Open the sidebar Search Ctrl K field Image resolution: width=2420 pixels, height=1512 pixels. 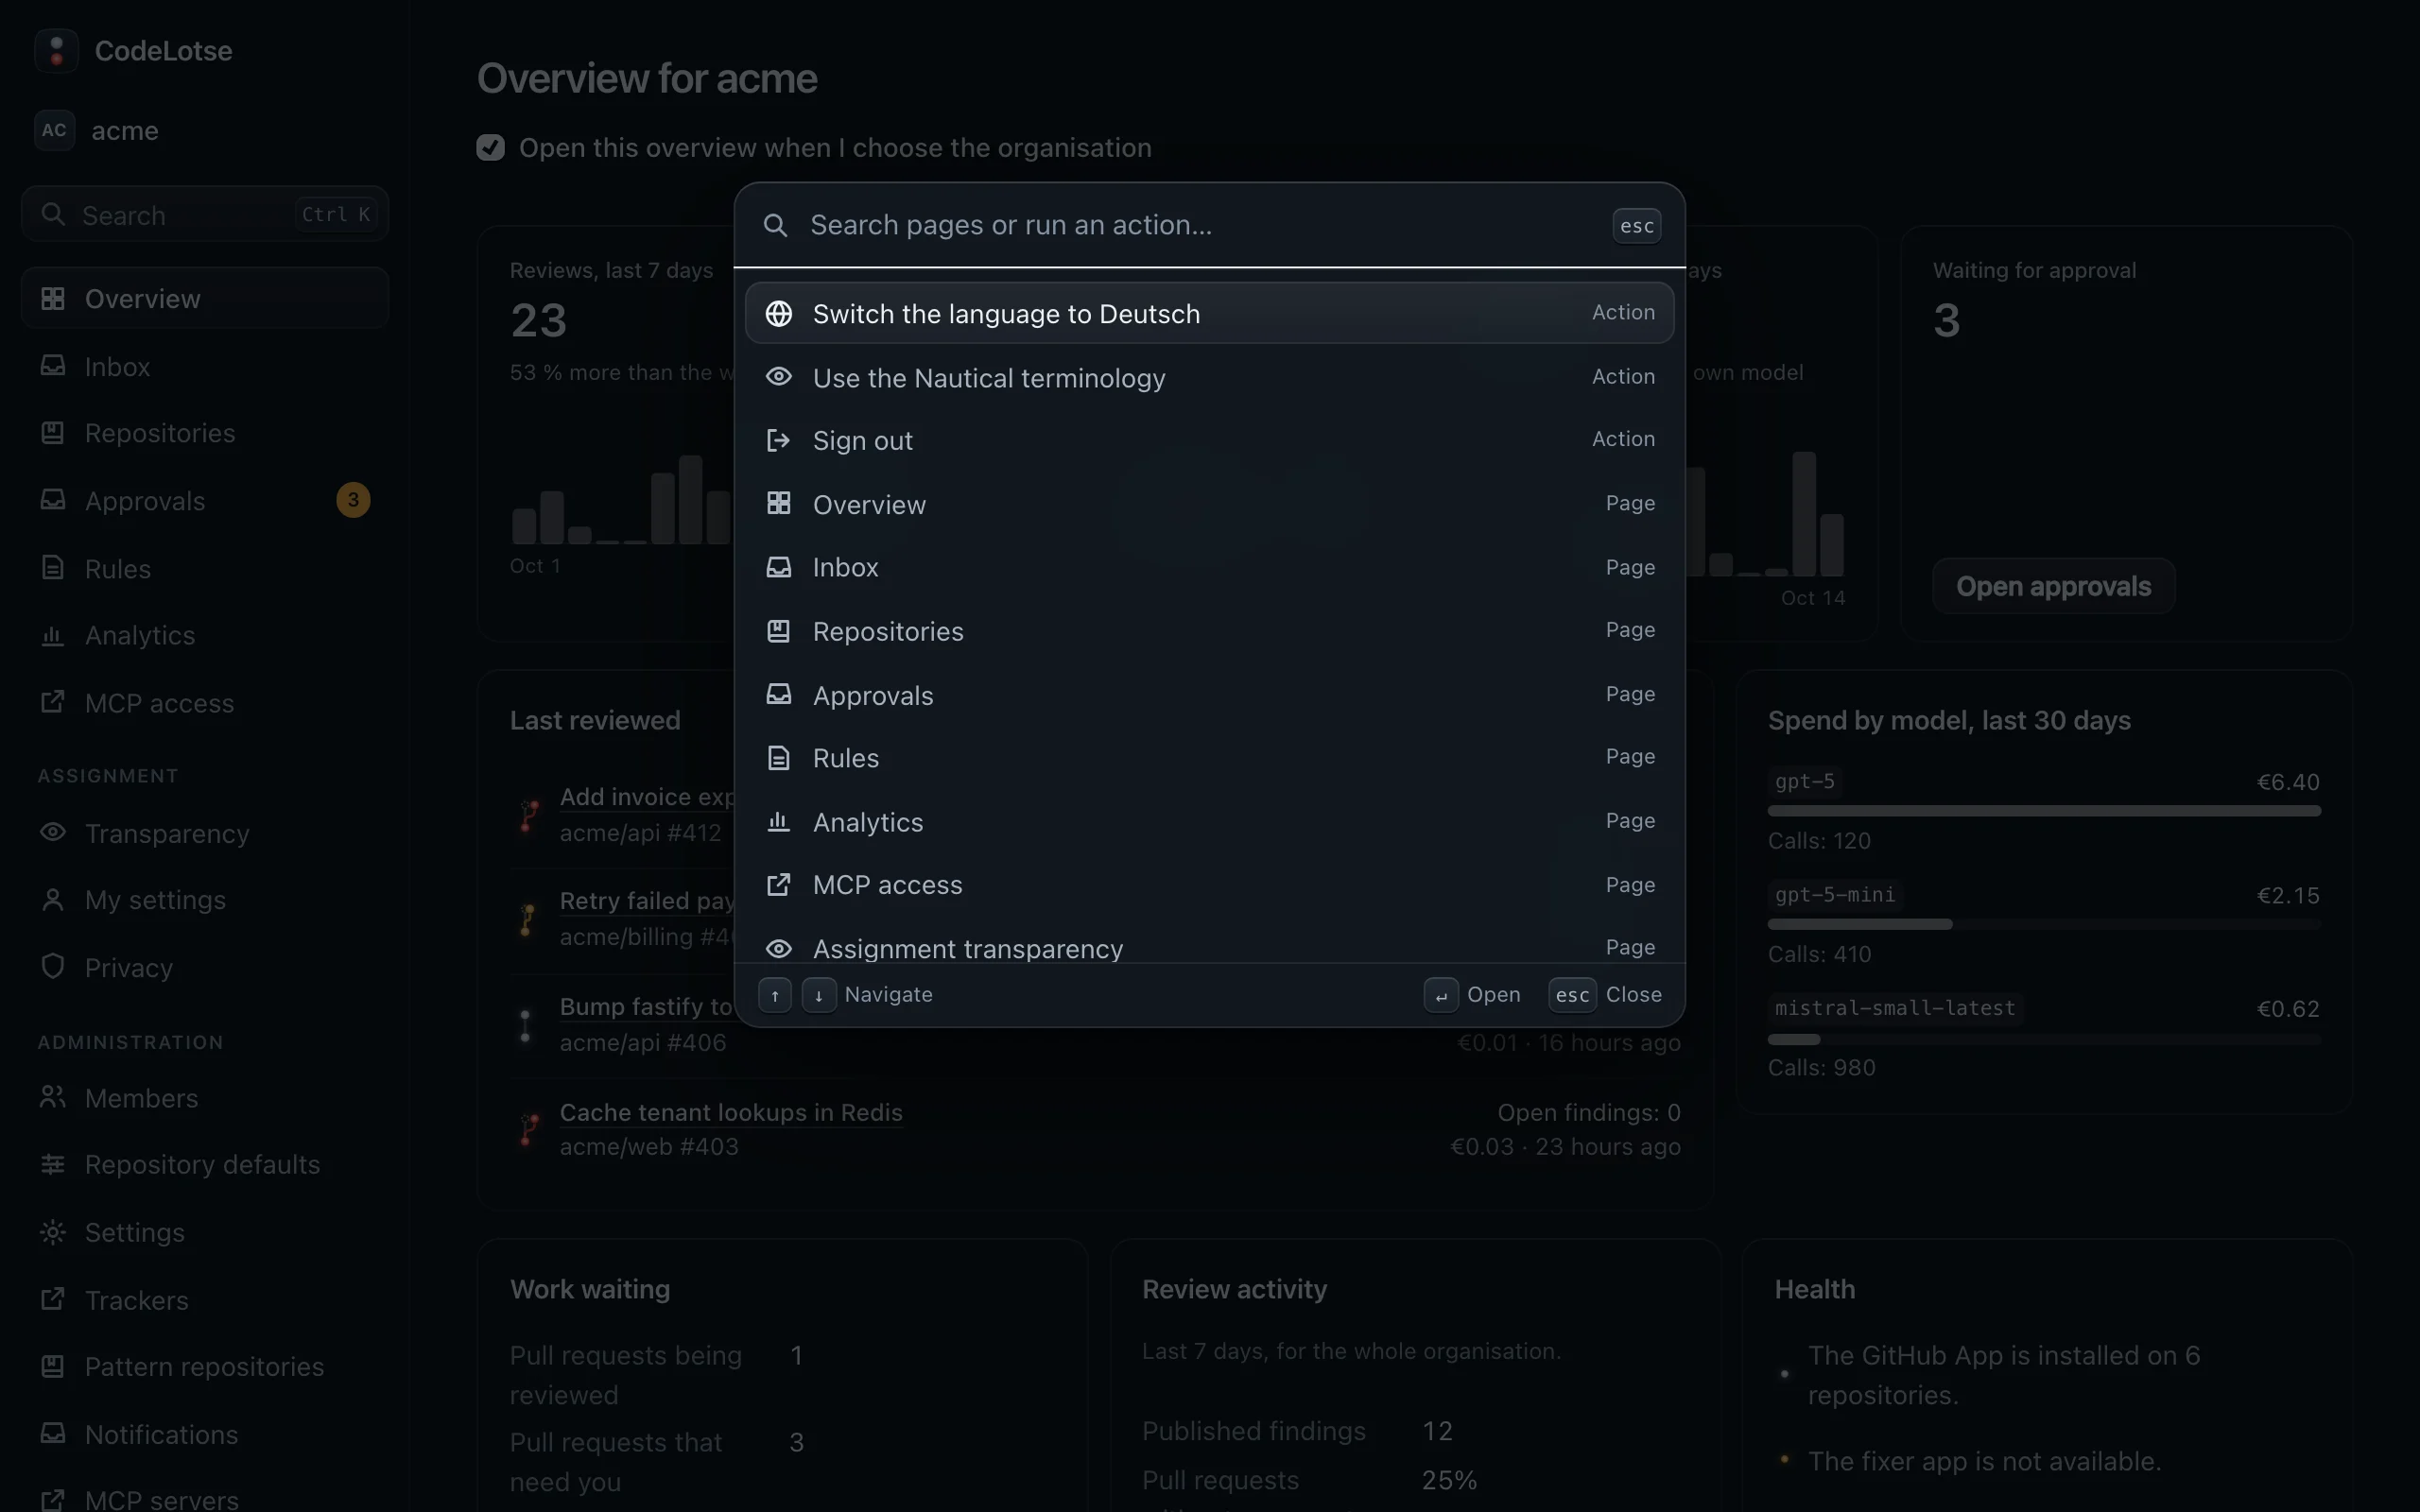[205, 214]
